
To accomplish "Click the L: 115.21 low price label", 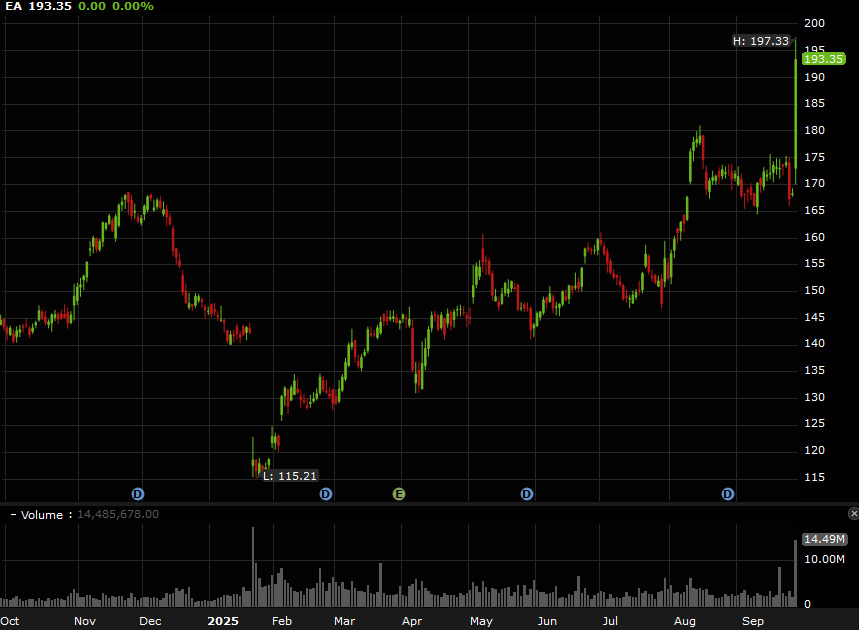I will pos(289,475).
